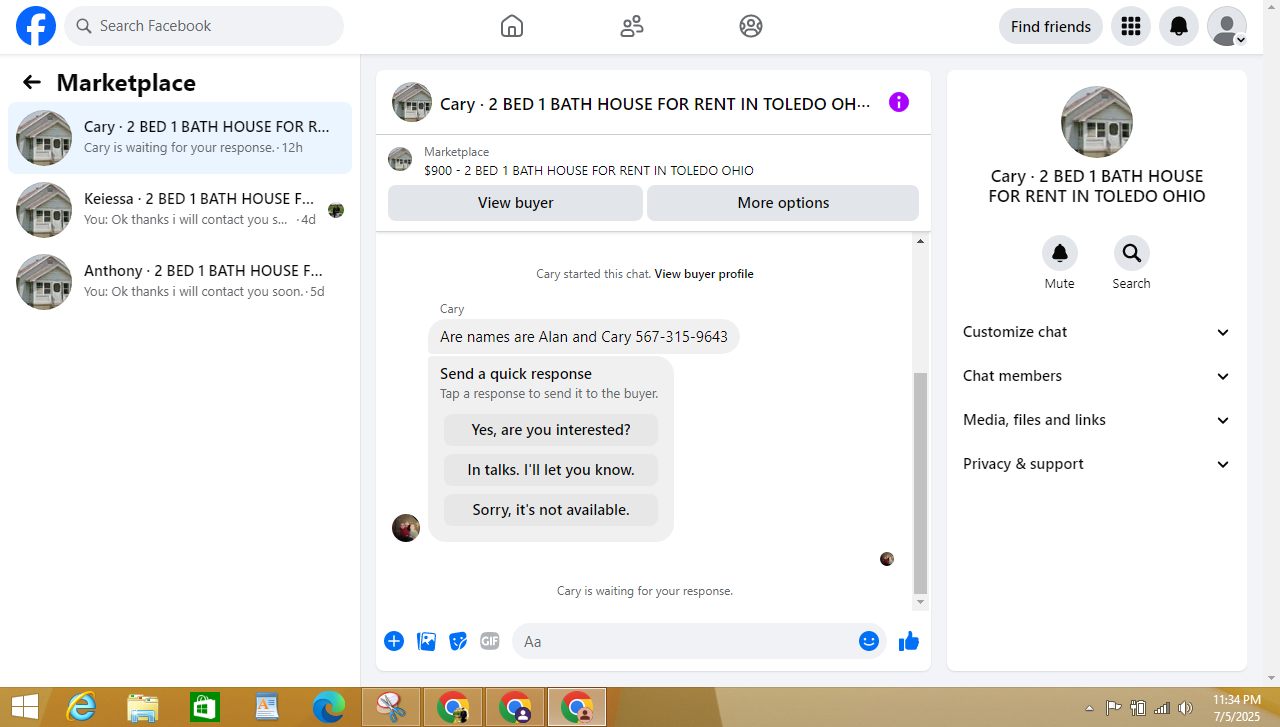Send "In talks. I'll let you know." response

coord(551,470)
